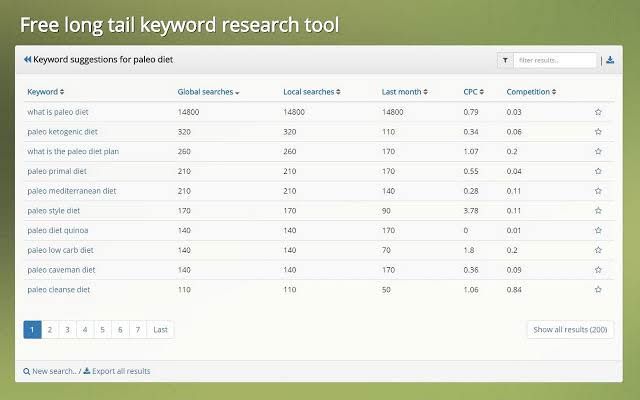This screenshot has width=640, height=400.
Task: Click 'Show all results (200)' button
Action: (570, 329)
